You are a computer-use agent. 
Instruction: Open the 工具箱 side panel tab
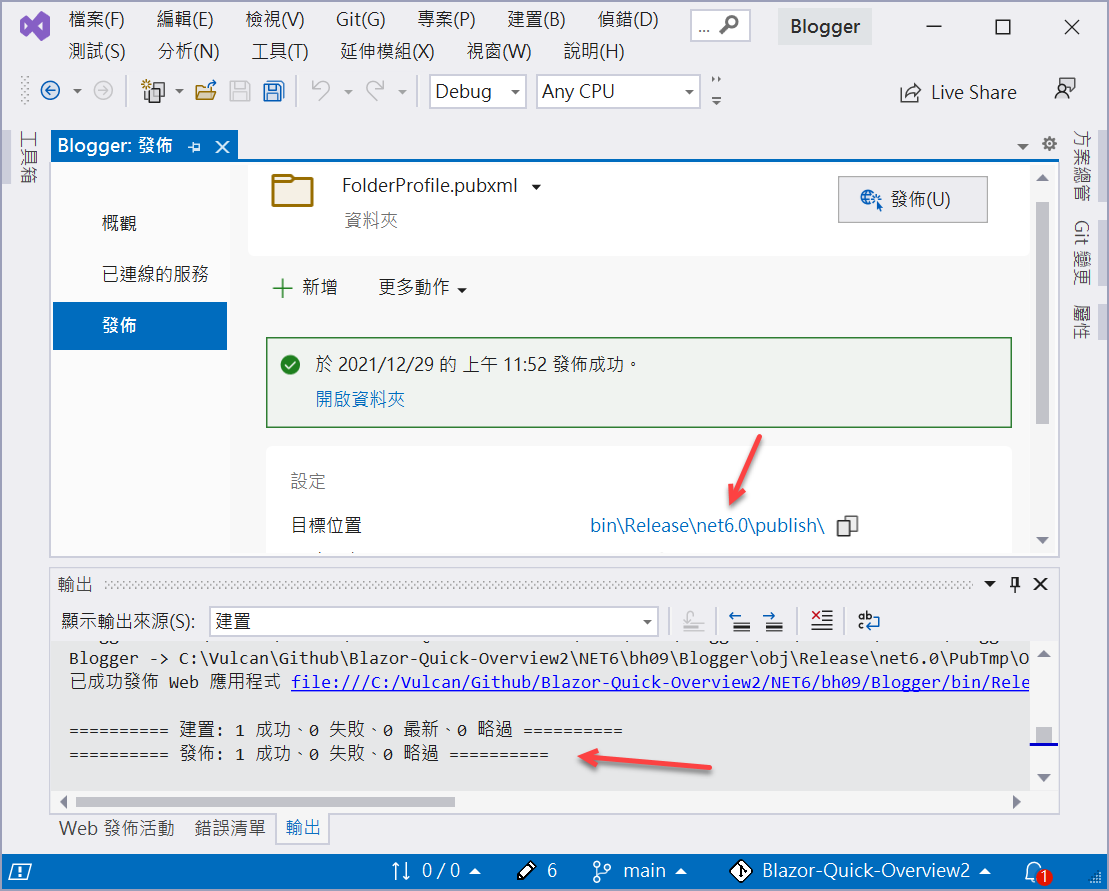[28, 157]
